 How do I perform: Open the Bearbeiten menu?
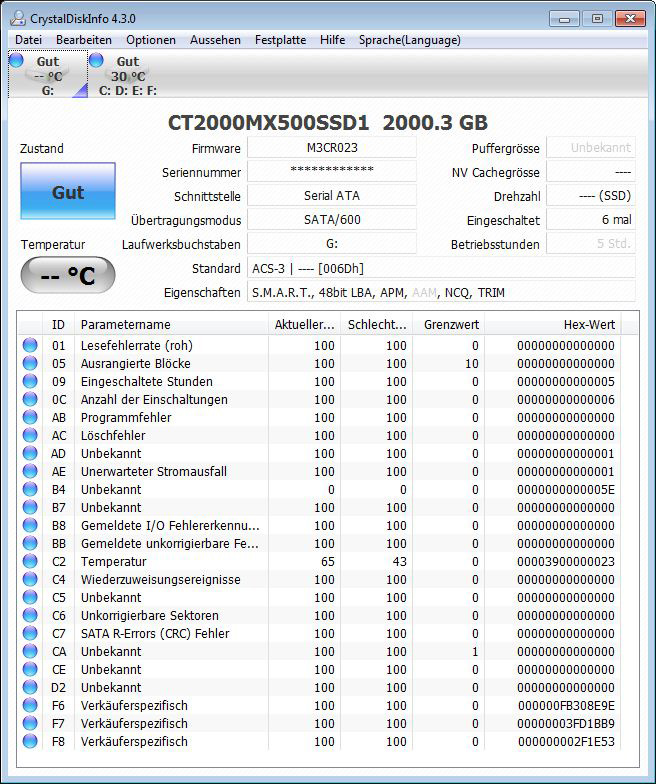pyautogui.click(x=84, y=40)
